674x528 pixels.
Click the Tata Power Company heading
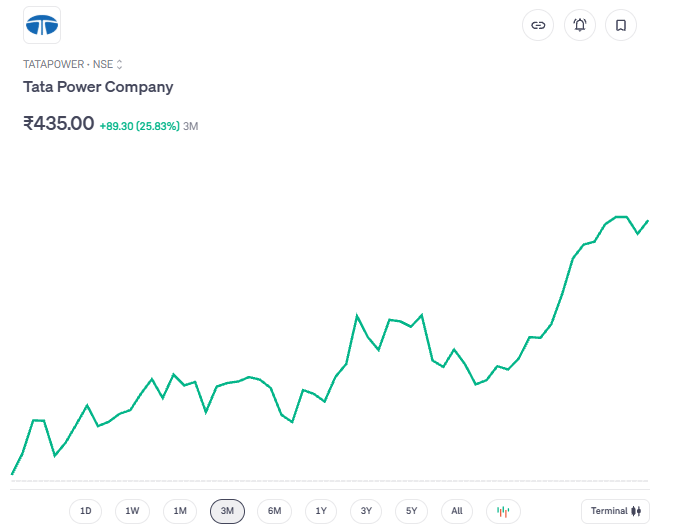point(98,87)
